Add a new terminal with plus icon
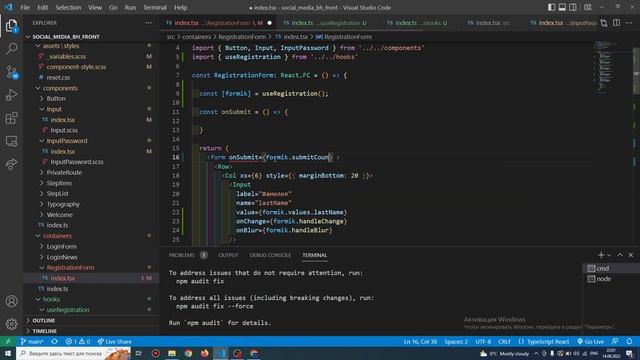 click(600, 255)
